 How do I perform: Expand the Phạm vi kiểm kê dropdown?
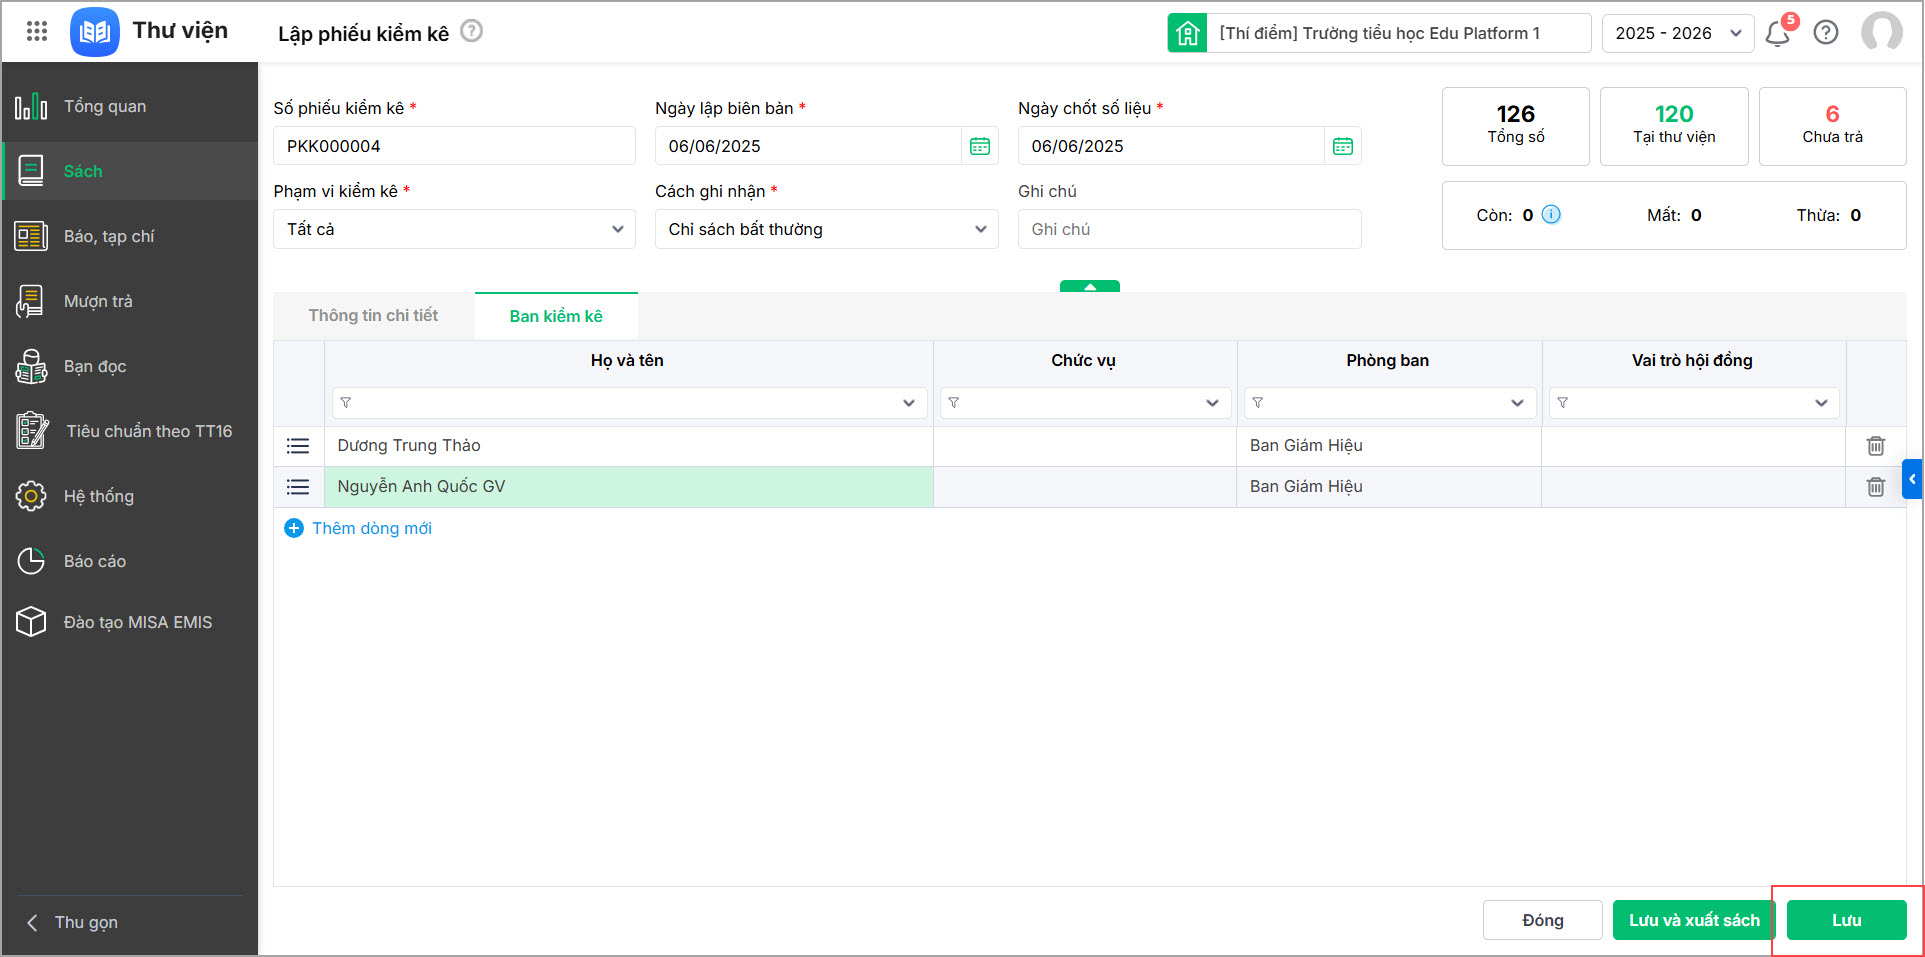454,229
